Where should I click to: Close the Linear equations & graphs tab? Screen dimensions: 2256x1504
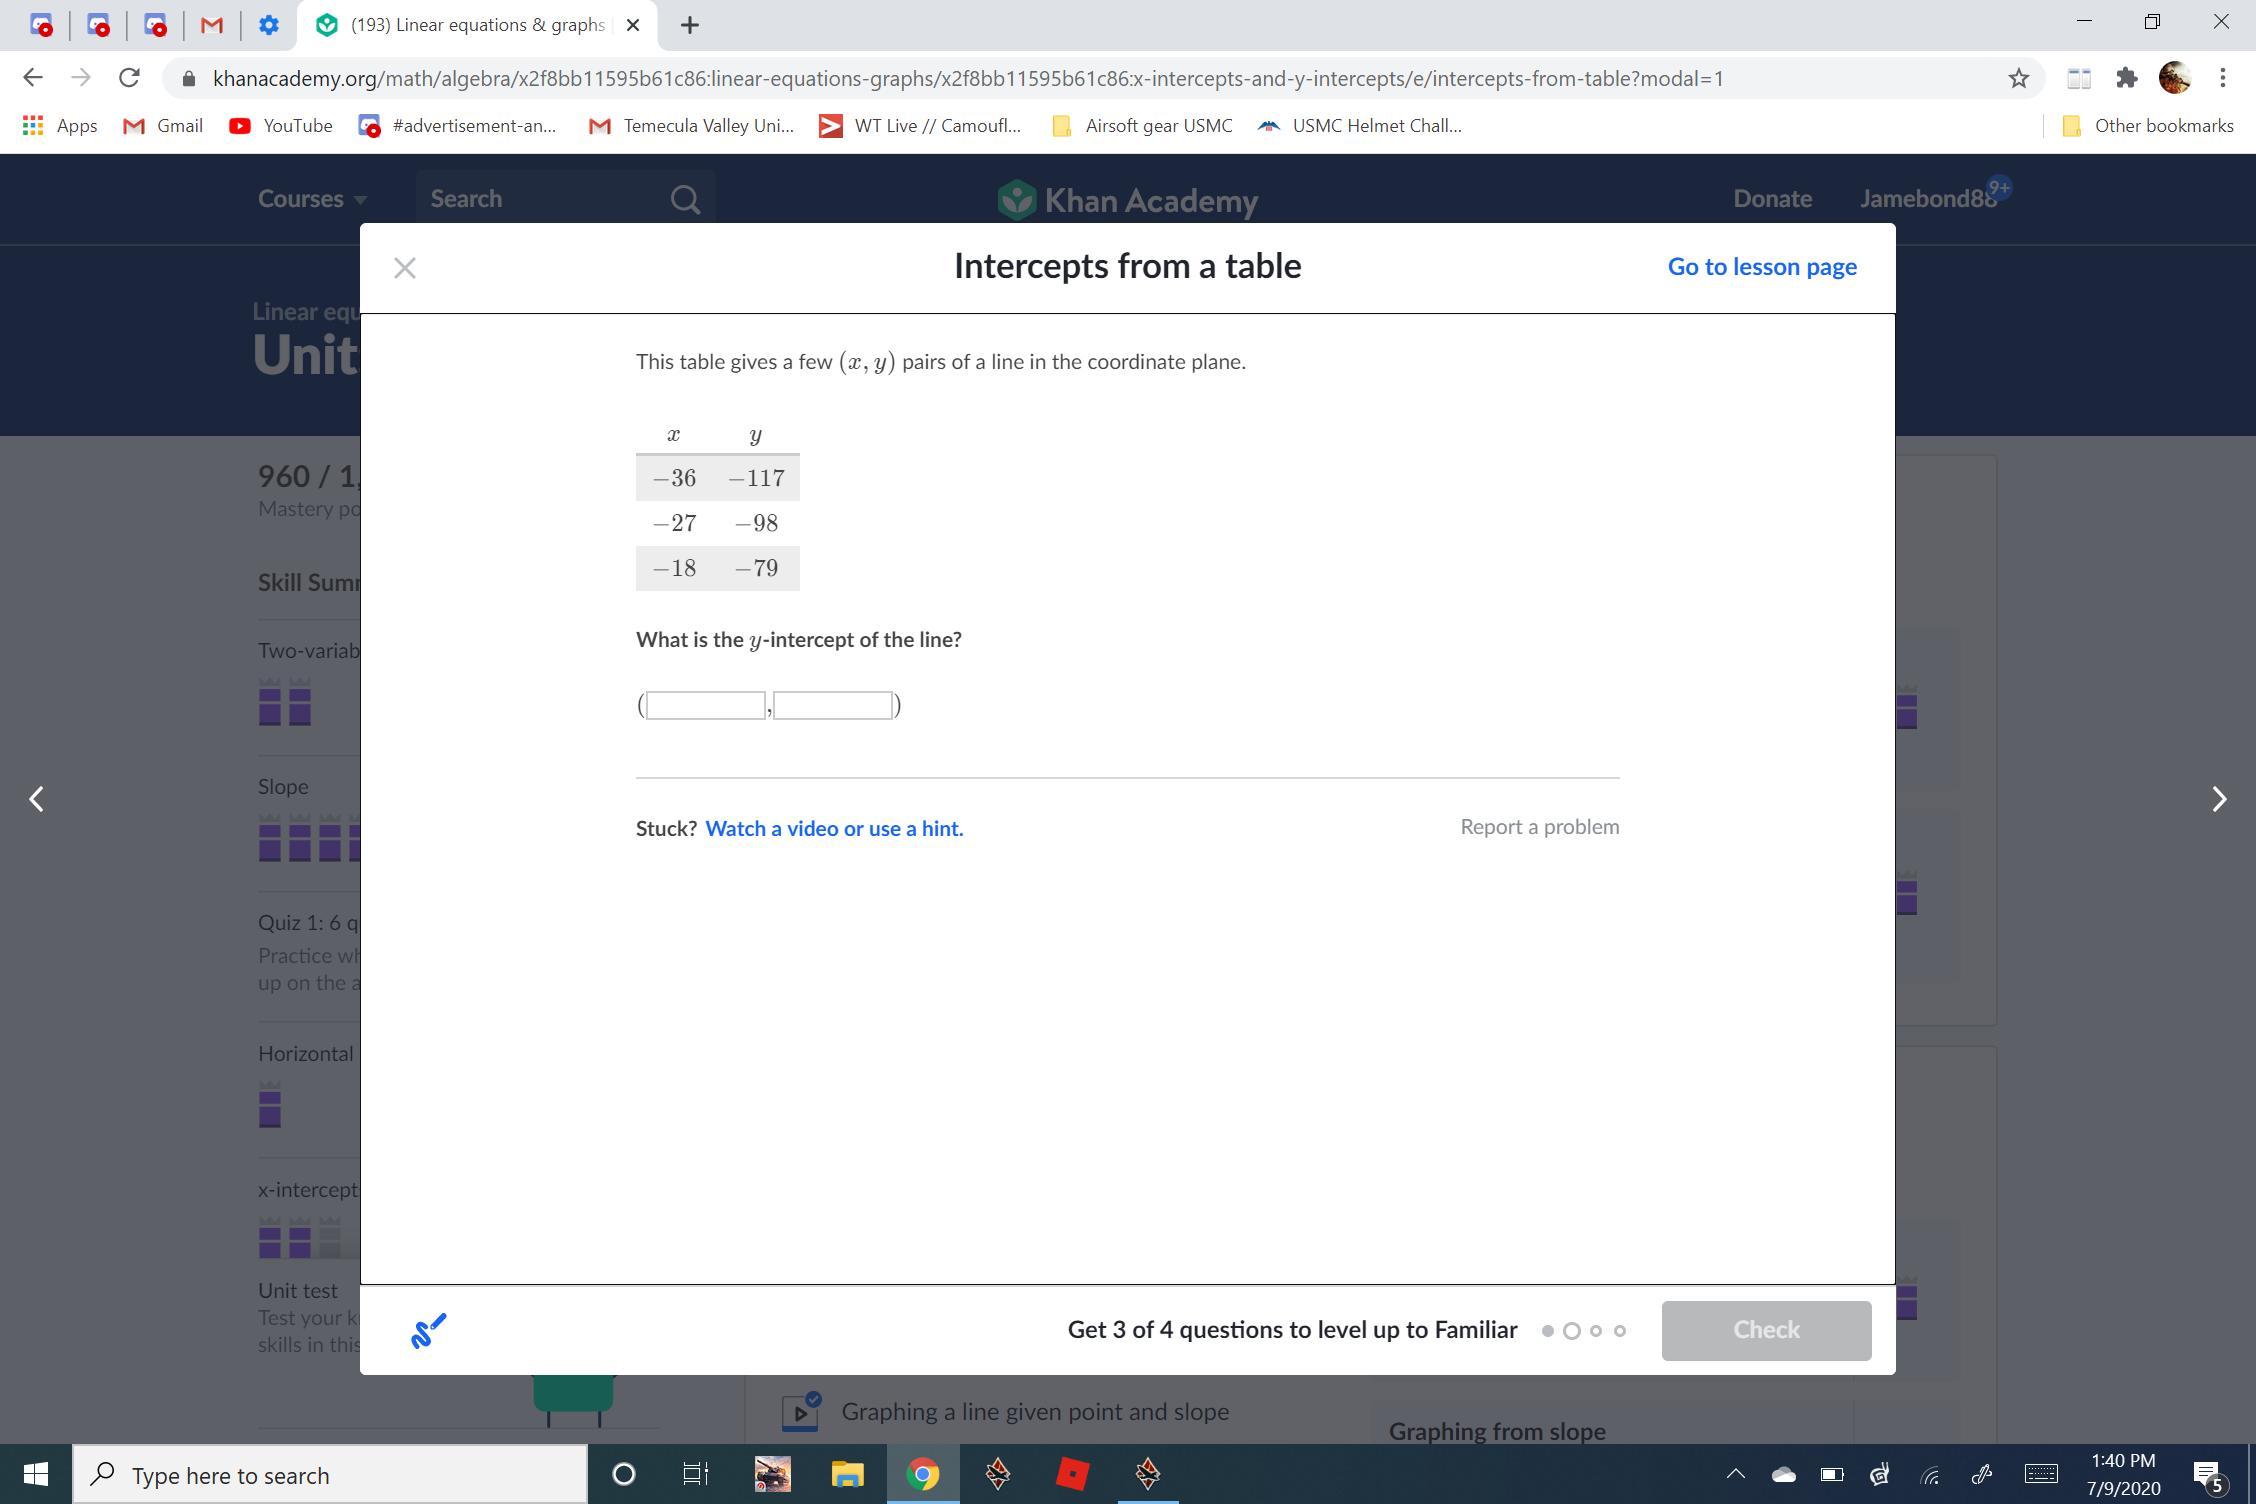[632, 25]
